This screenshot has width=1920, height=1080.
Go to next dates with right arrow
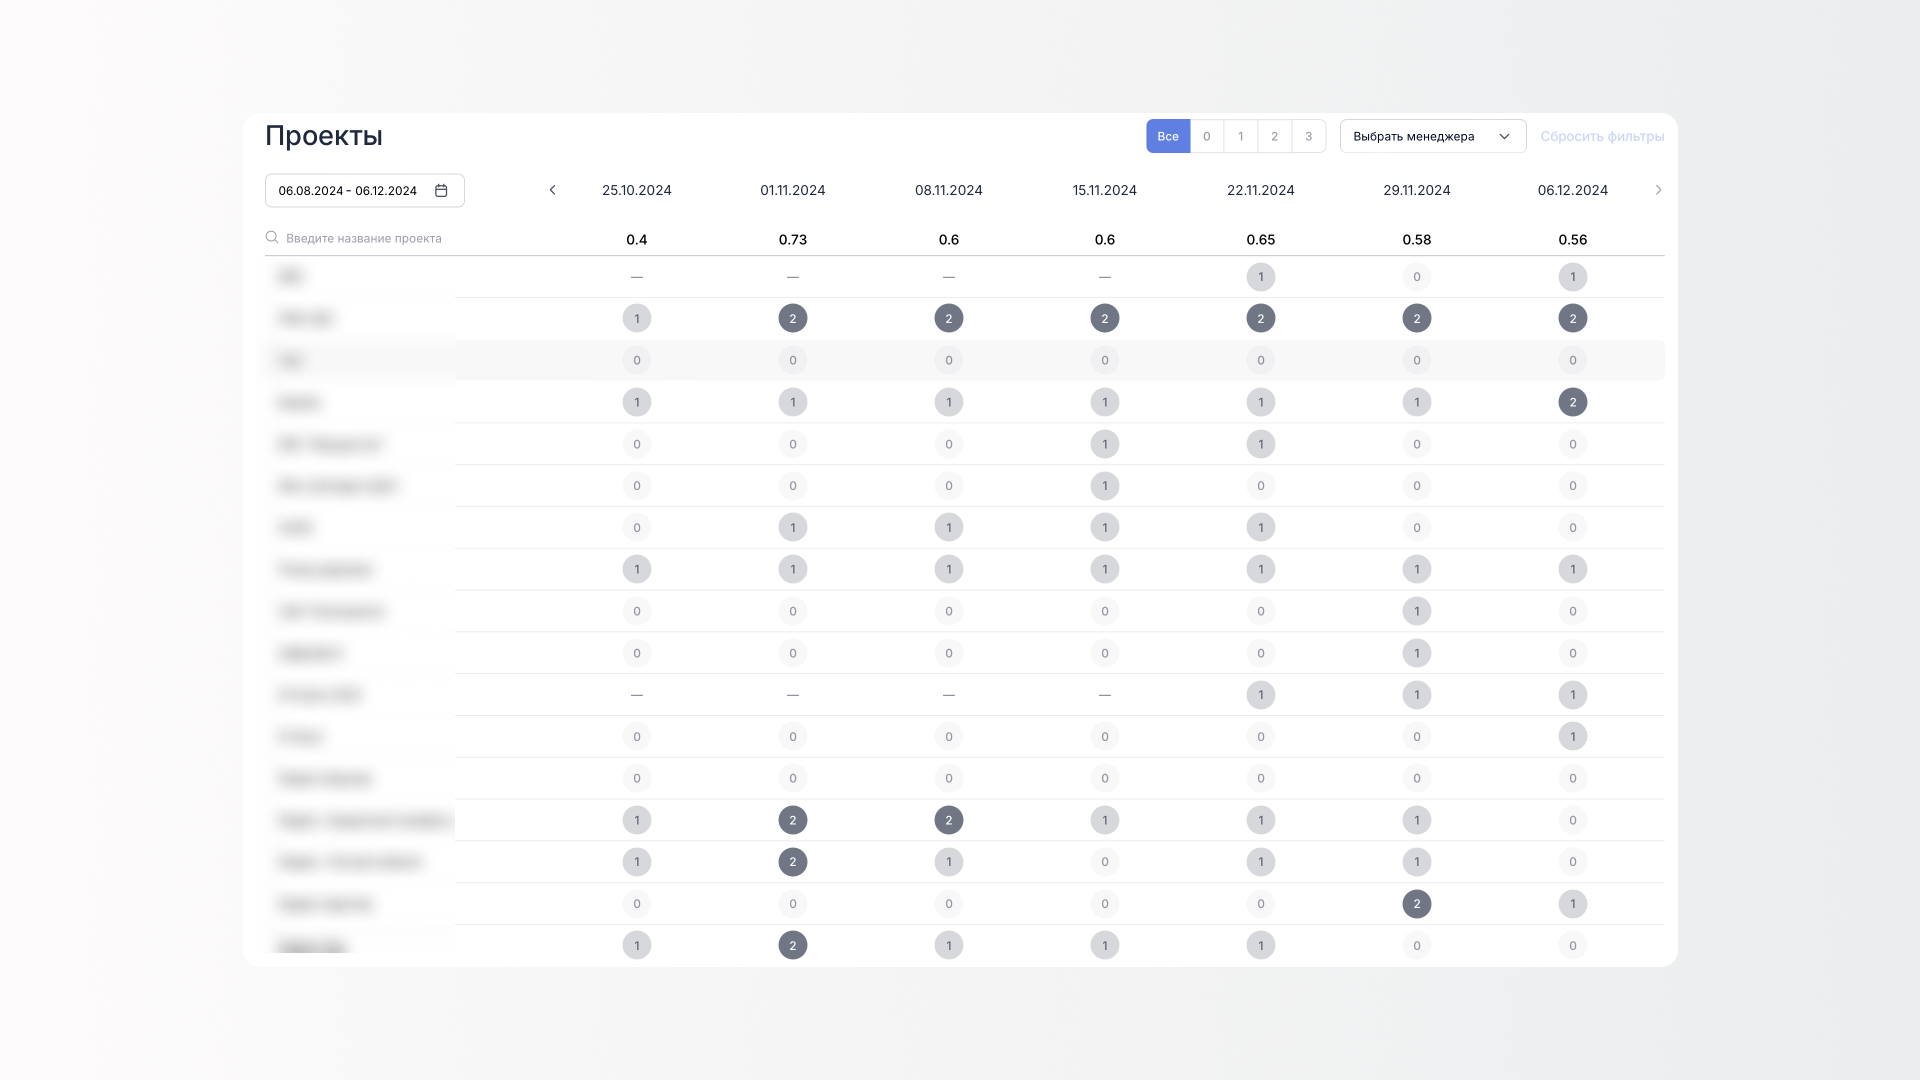click(x=1658, y=190)
